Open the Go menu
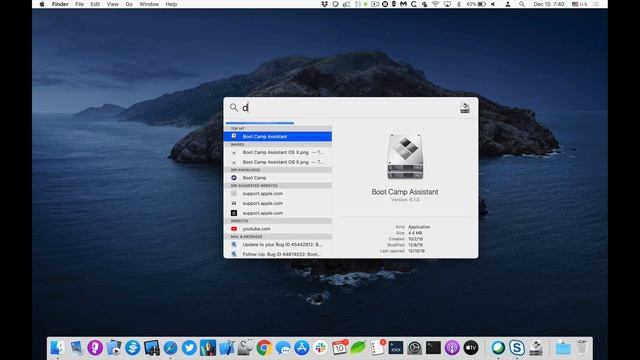The height and width of the screenshot is (360, 640). [129, 4]
